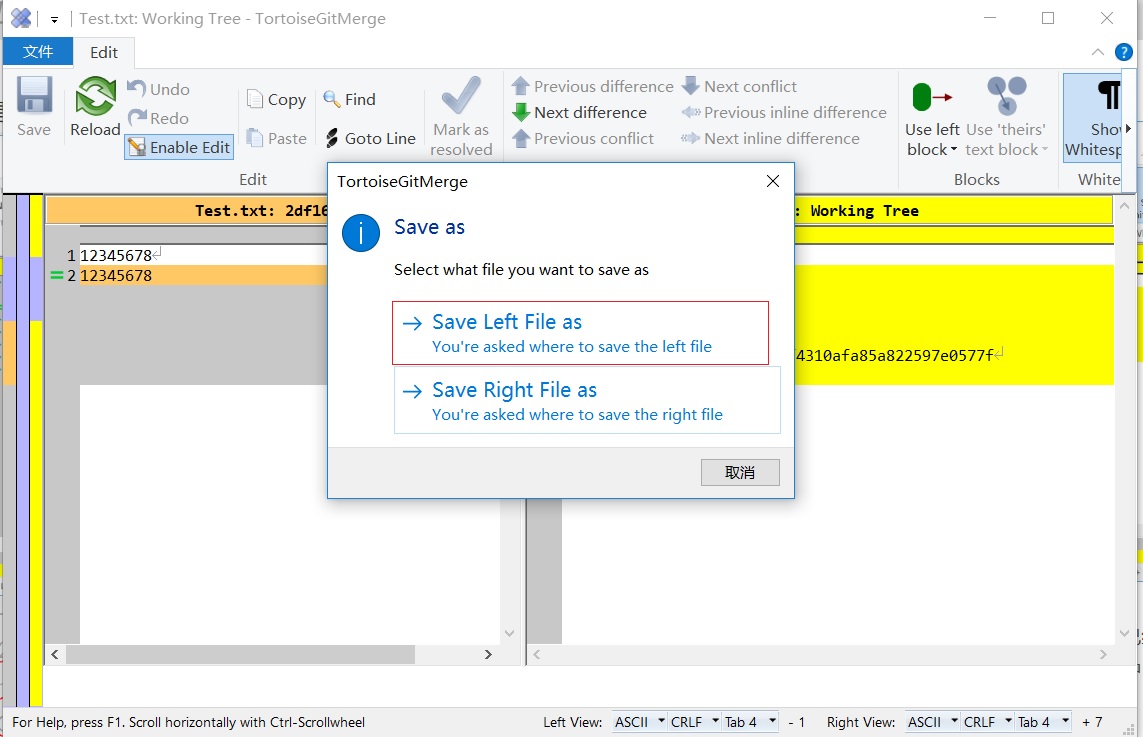
Task: Click right pane scroll down arrow
Action: click(x=1124, y=633)
